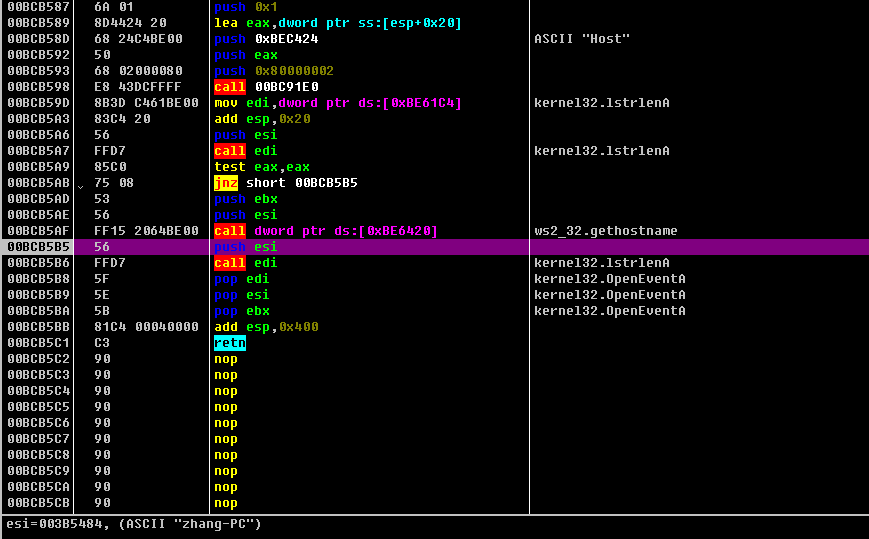Select the "push 0x80000002" instruction
Viewport: 869px width, 539px height.
274,71
